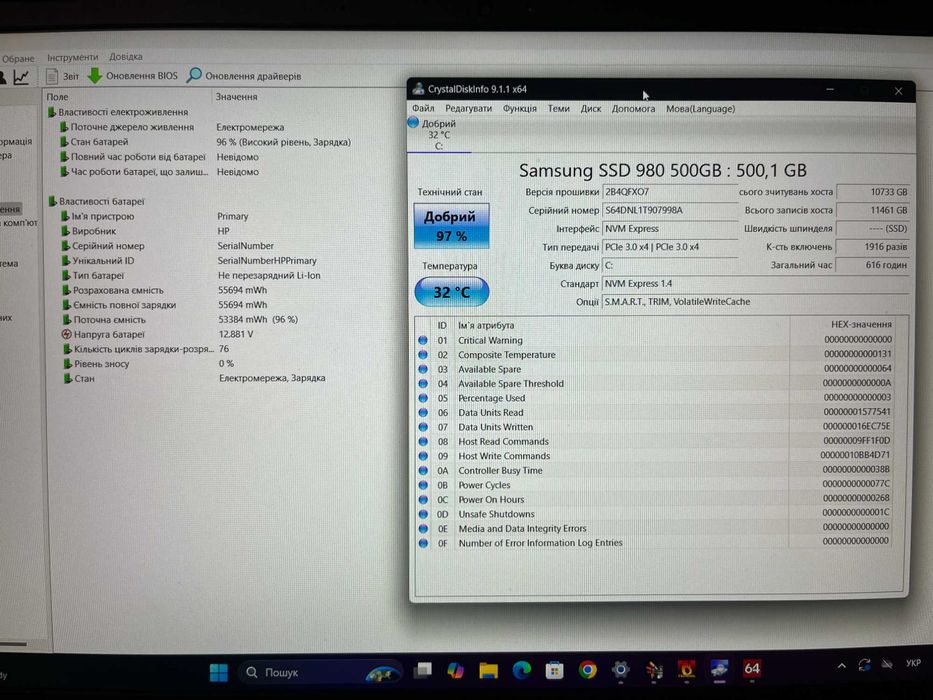
Task: Open Довідка menu in AIDA64 window
Action: [x=126, y=57]
